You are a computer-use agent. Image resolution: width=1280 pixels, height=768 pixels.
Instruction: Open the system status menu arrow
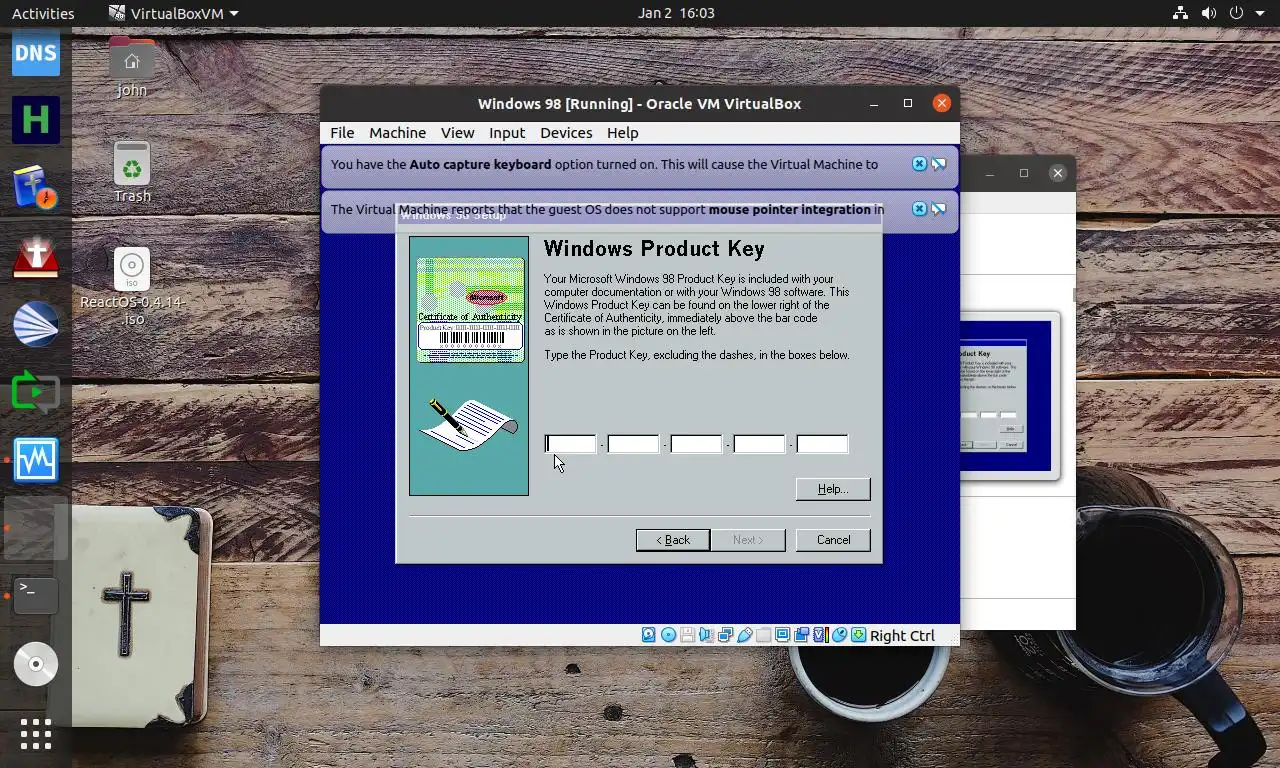(x=1262, y=13)
